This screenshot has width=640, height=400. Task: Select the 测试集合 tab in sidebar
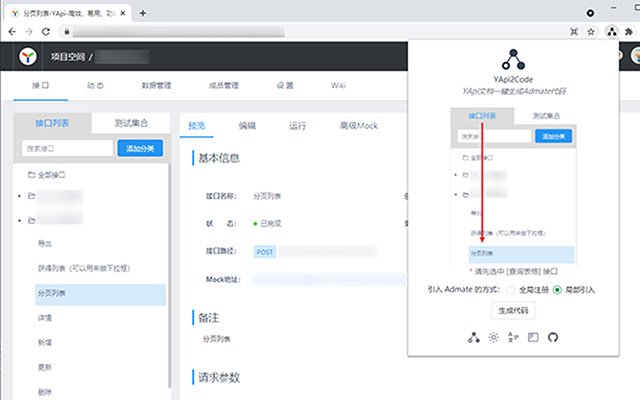tap(131, 123)
